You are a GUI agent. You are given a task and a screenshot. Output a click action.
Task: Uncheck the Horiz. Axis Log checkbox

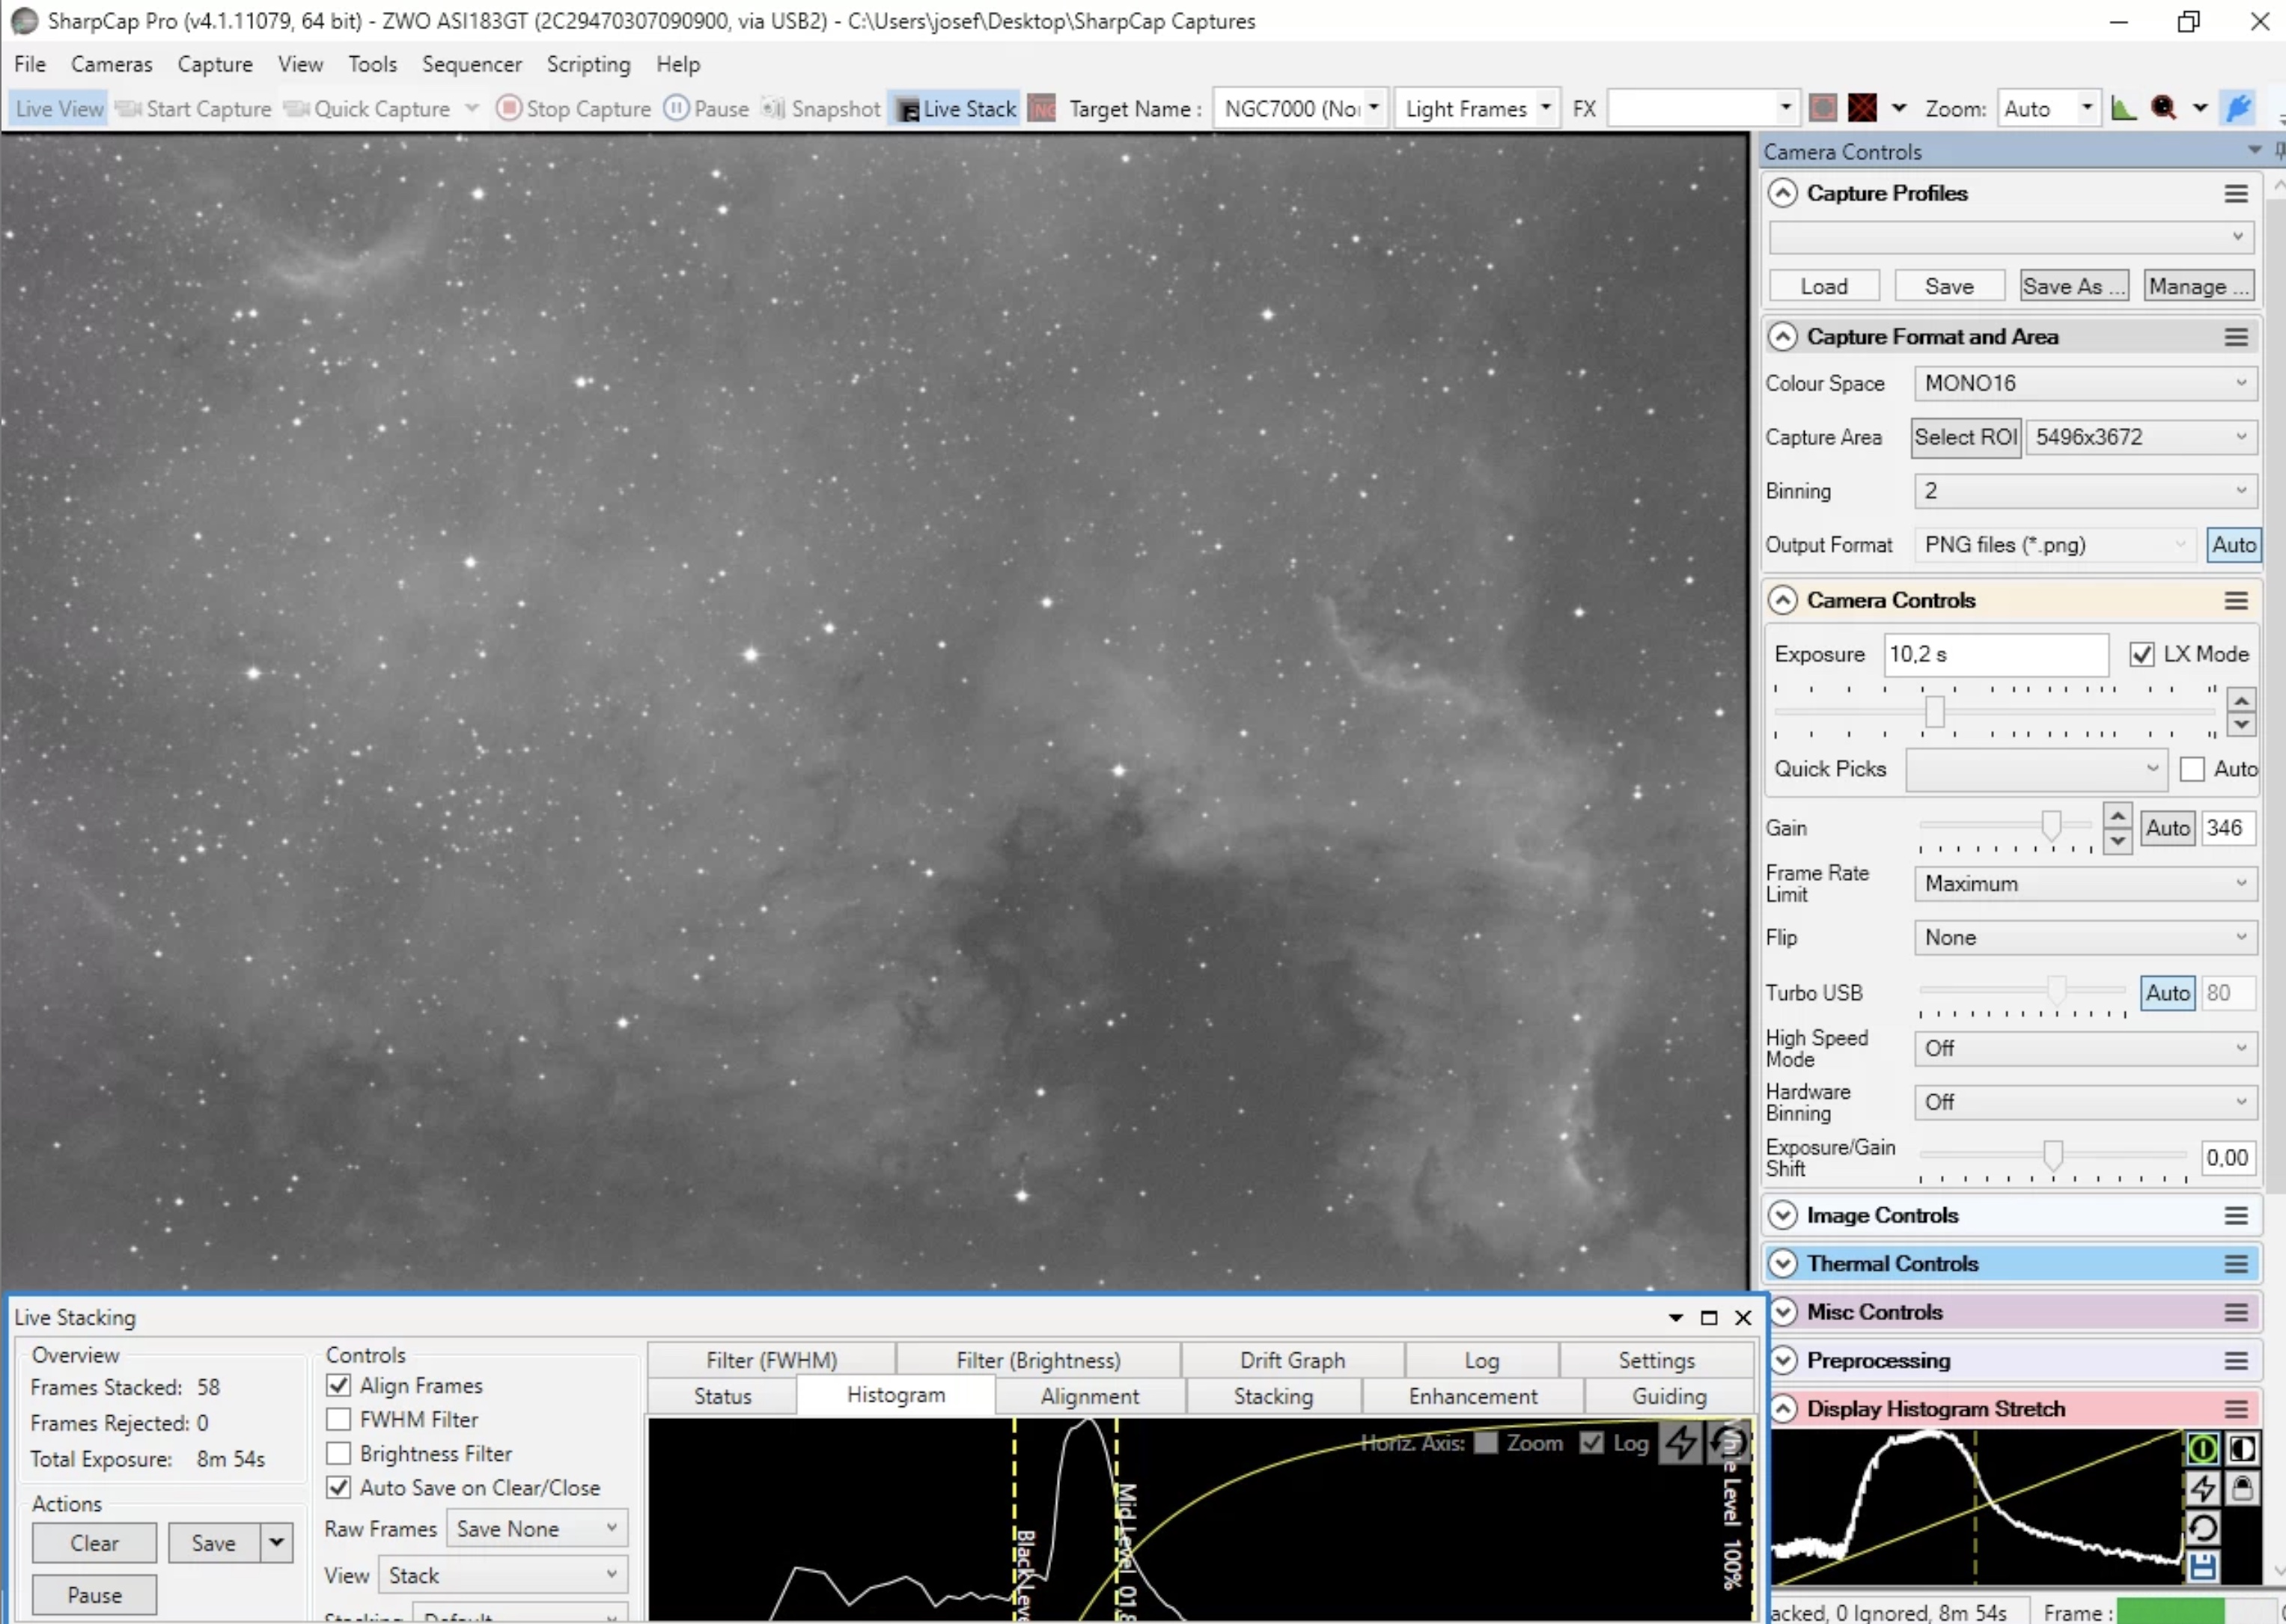[x=1592, y=1443]
